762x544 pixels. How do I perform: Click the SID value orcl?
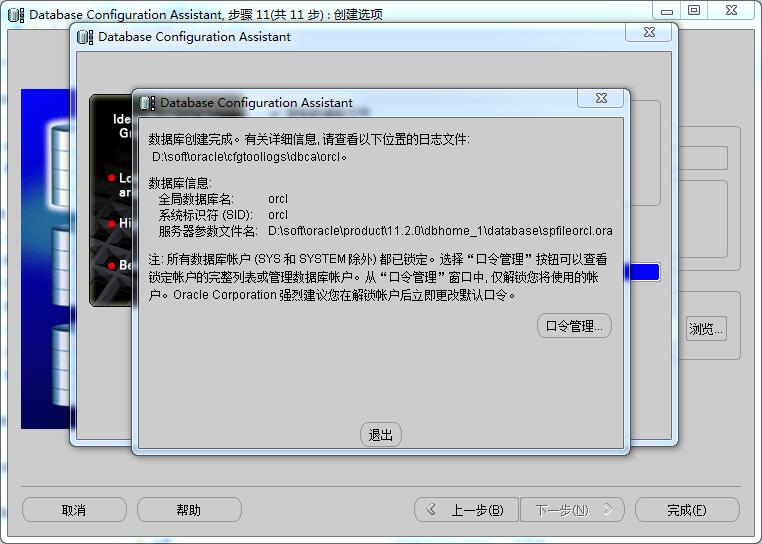pos(278,215)
